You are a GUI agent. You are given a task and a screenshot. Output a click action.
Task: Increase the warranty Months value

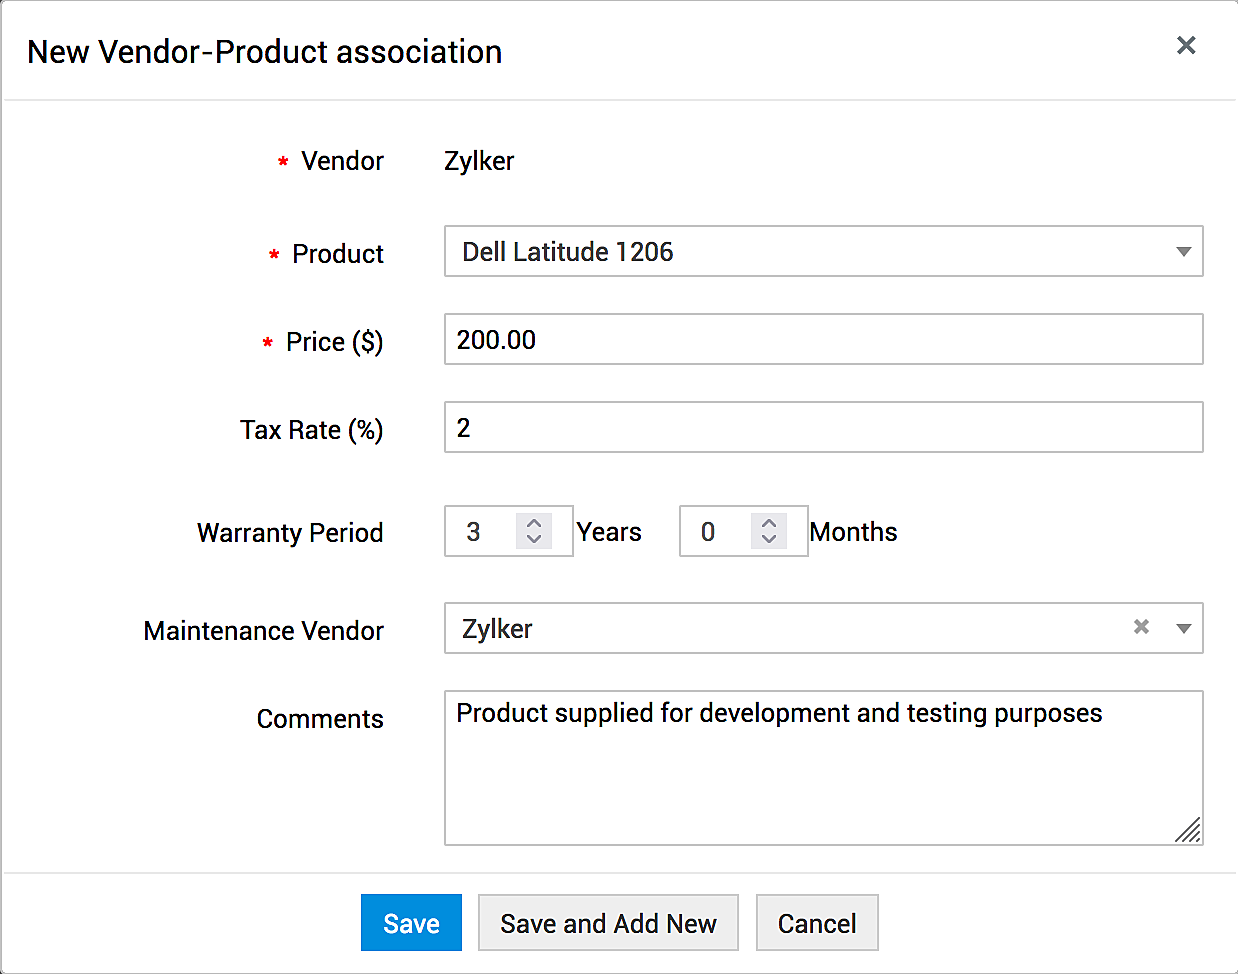768,522
